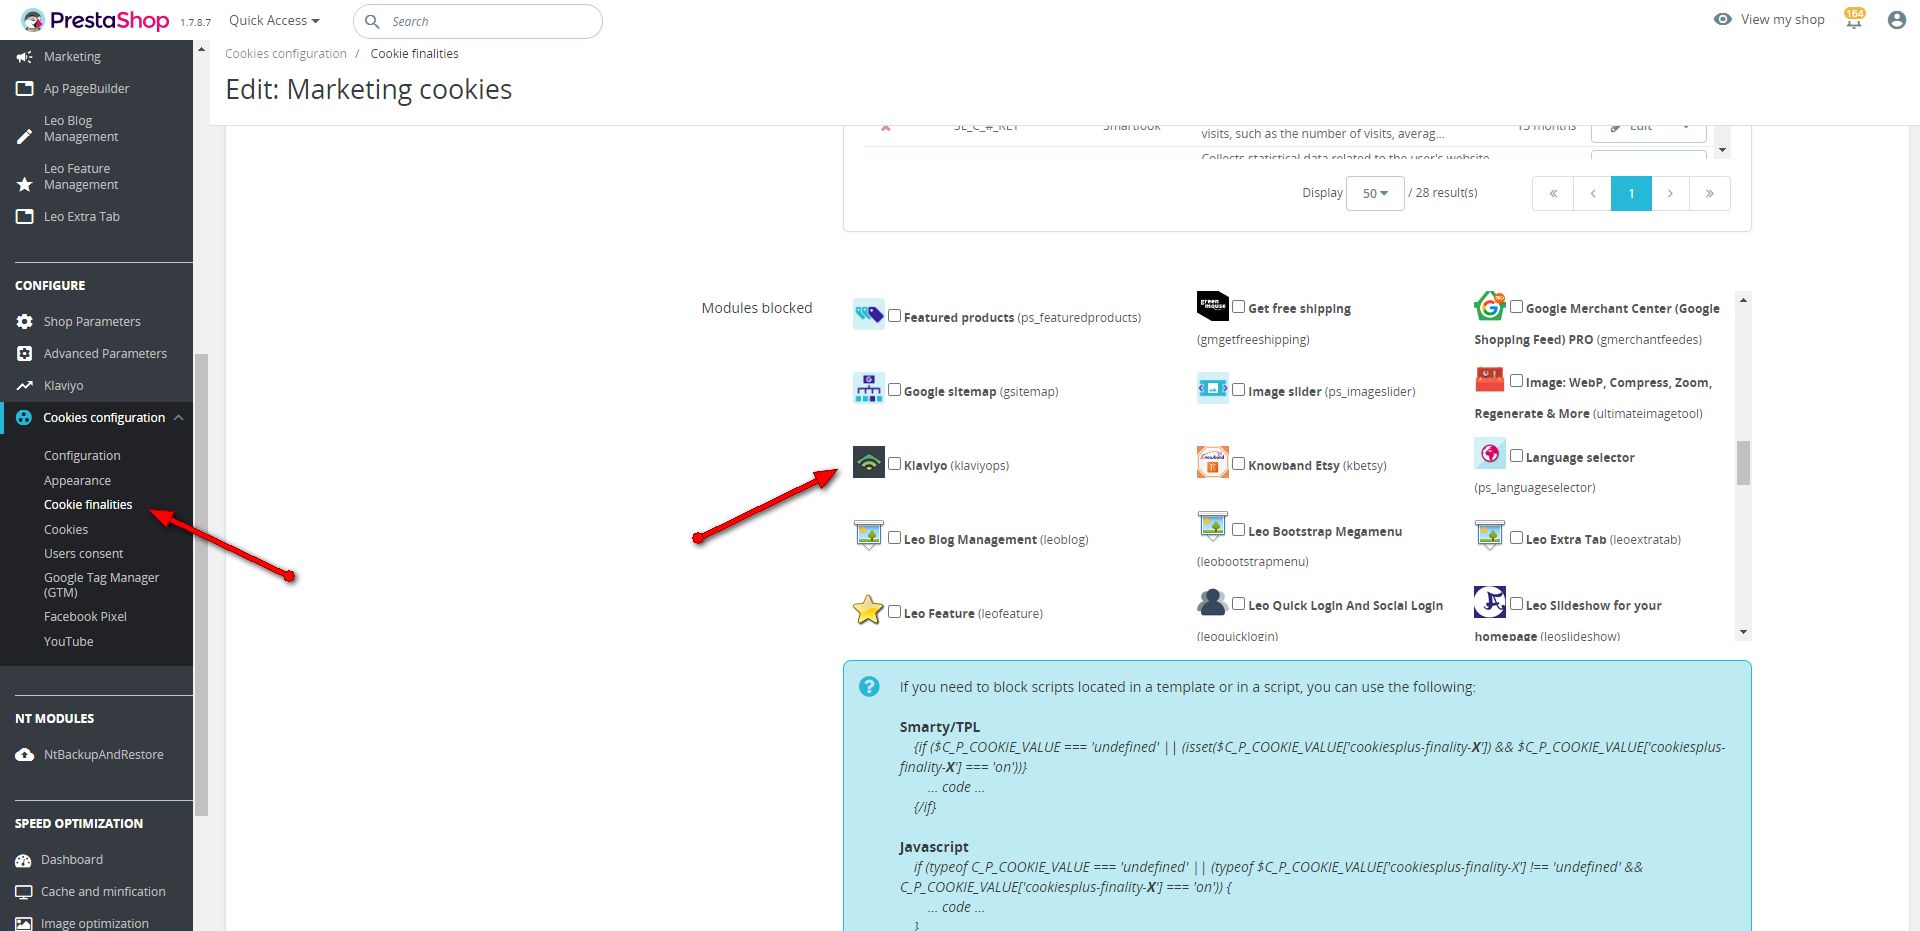Click the Language selector module icon
The width and height of the screenshot is (1920, 931).
click(x=1490, y=454)
